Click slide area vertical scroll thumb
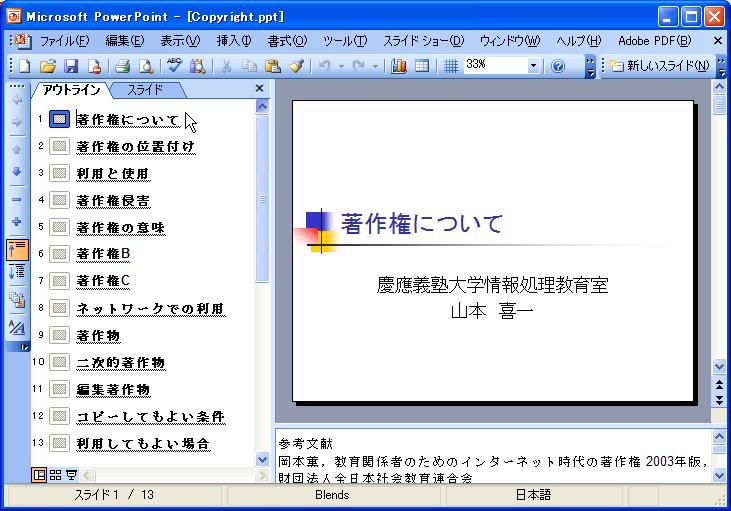This screenshot has height=511, width=731. pos(719,104)
